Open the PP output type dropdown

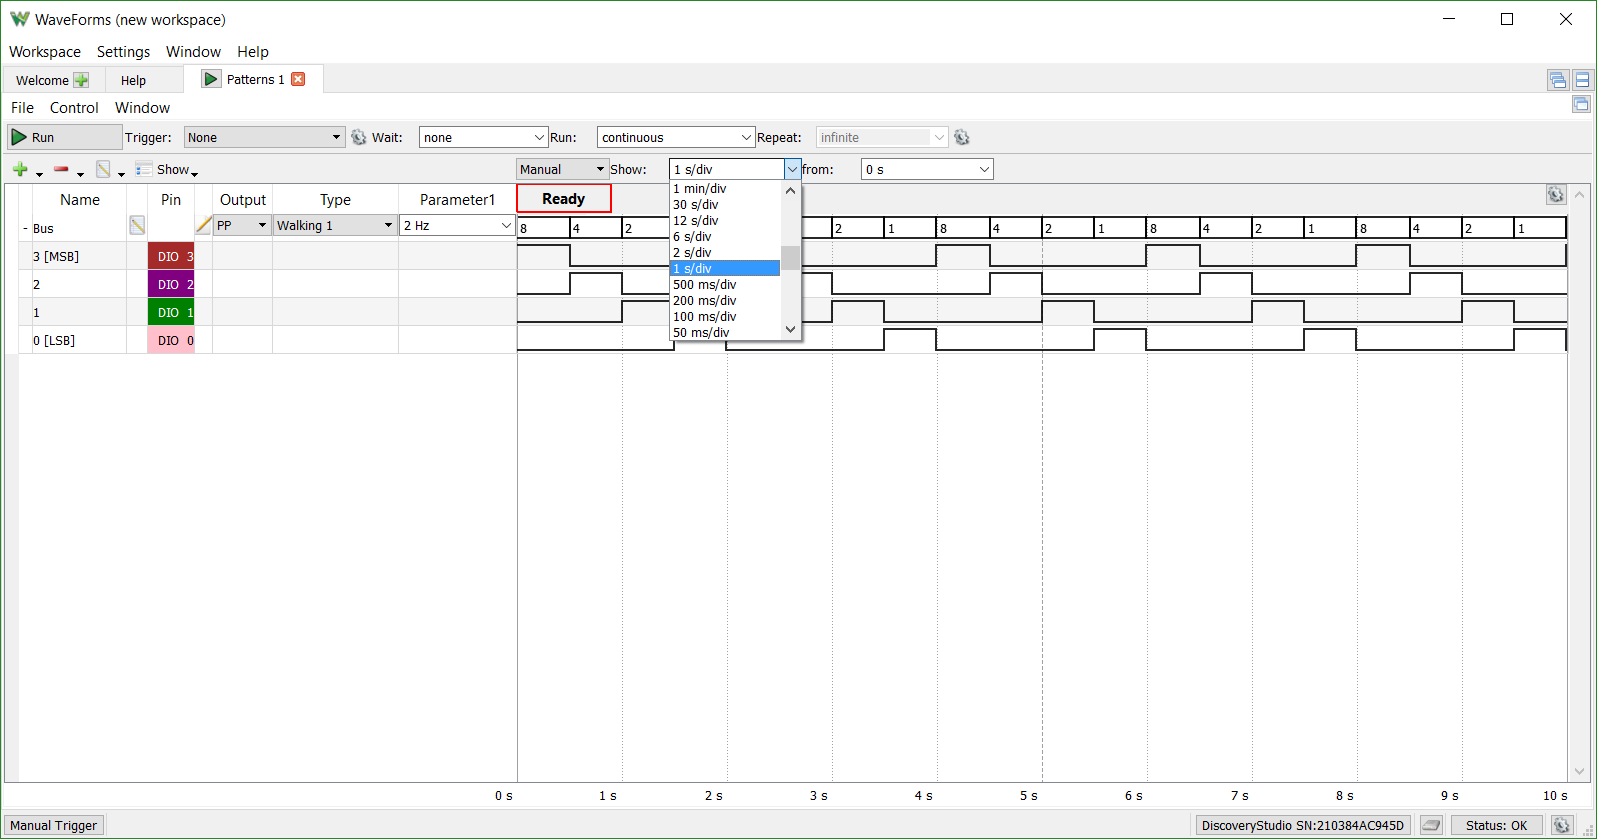point(242,225)
